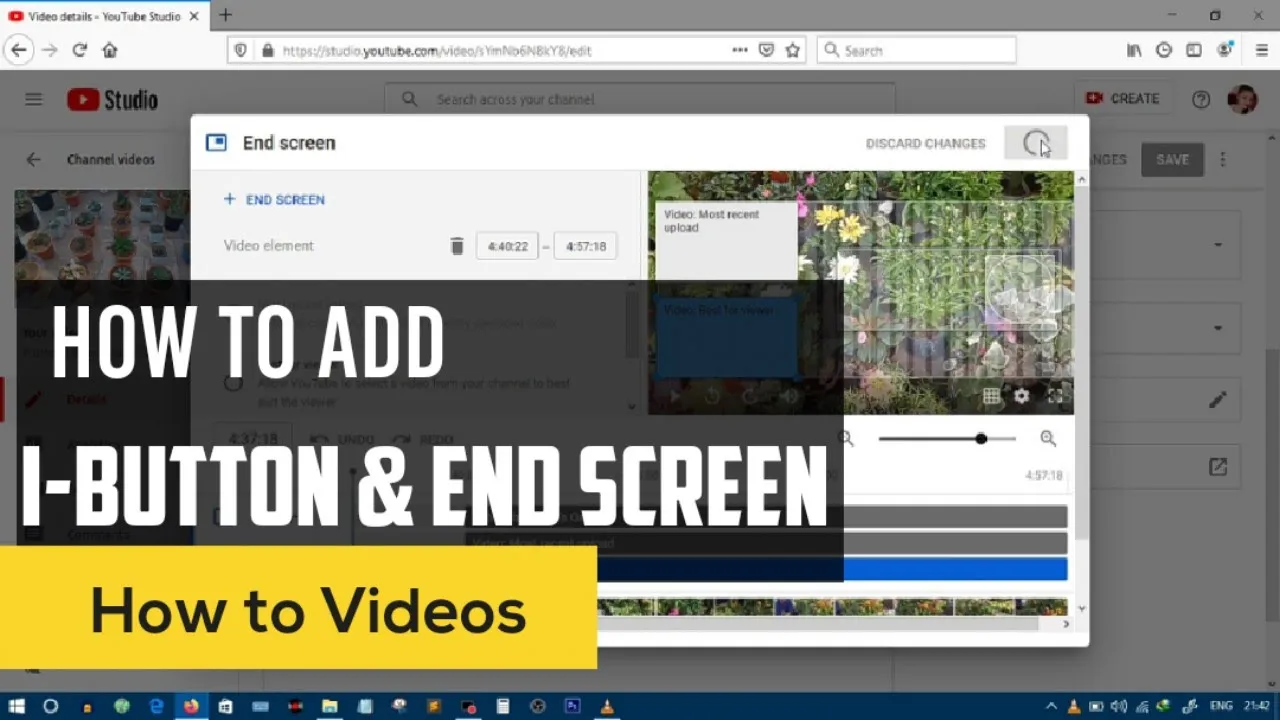Zoom in the end screen timeline
The height and width of the screenshot is (720, 1280).
(x=1048, y=438)
